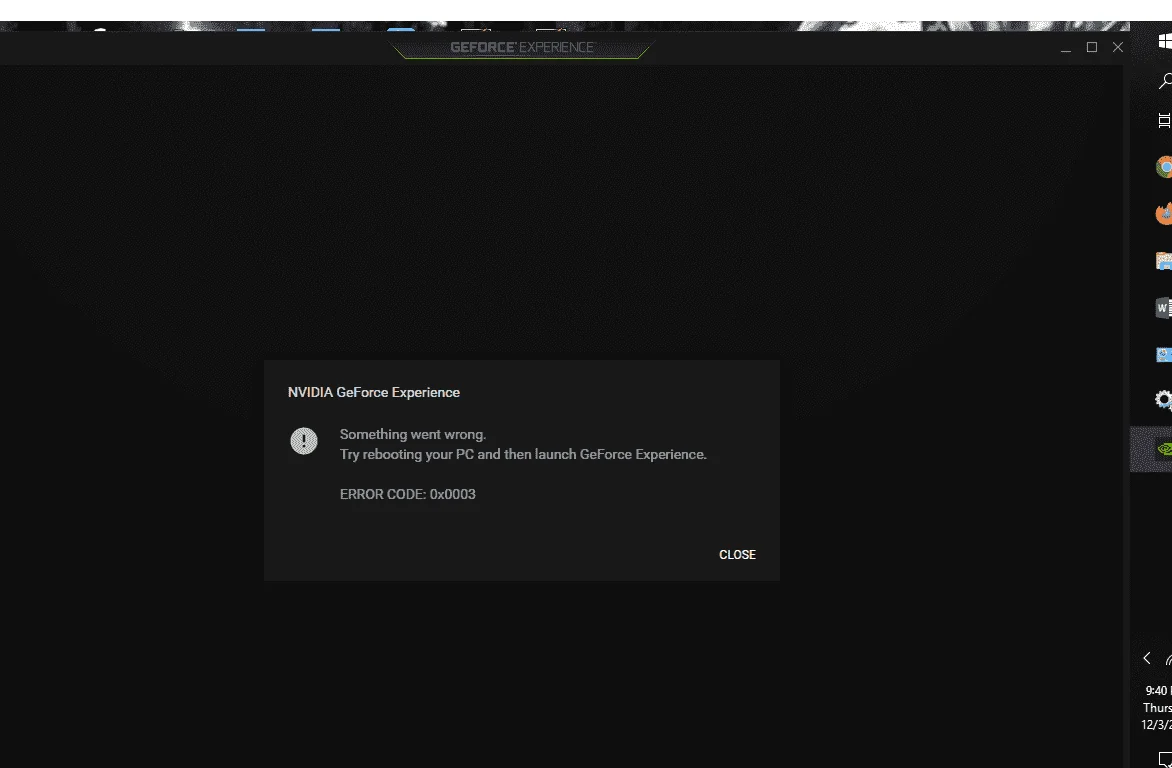
Task: Maximize the GeForce Experience window
Action: [x=1092, y=47]
